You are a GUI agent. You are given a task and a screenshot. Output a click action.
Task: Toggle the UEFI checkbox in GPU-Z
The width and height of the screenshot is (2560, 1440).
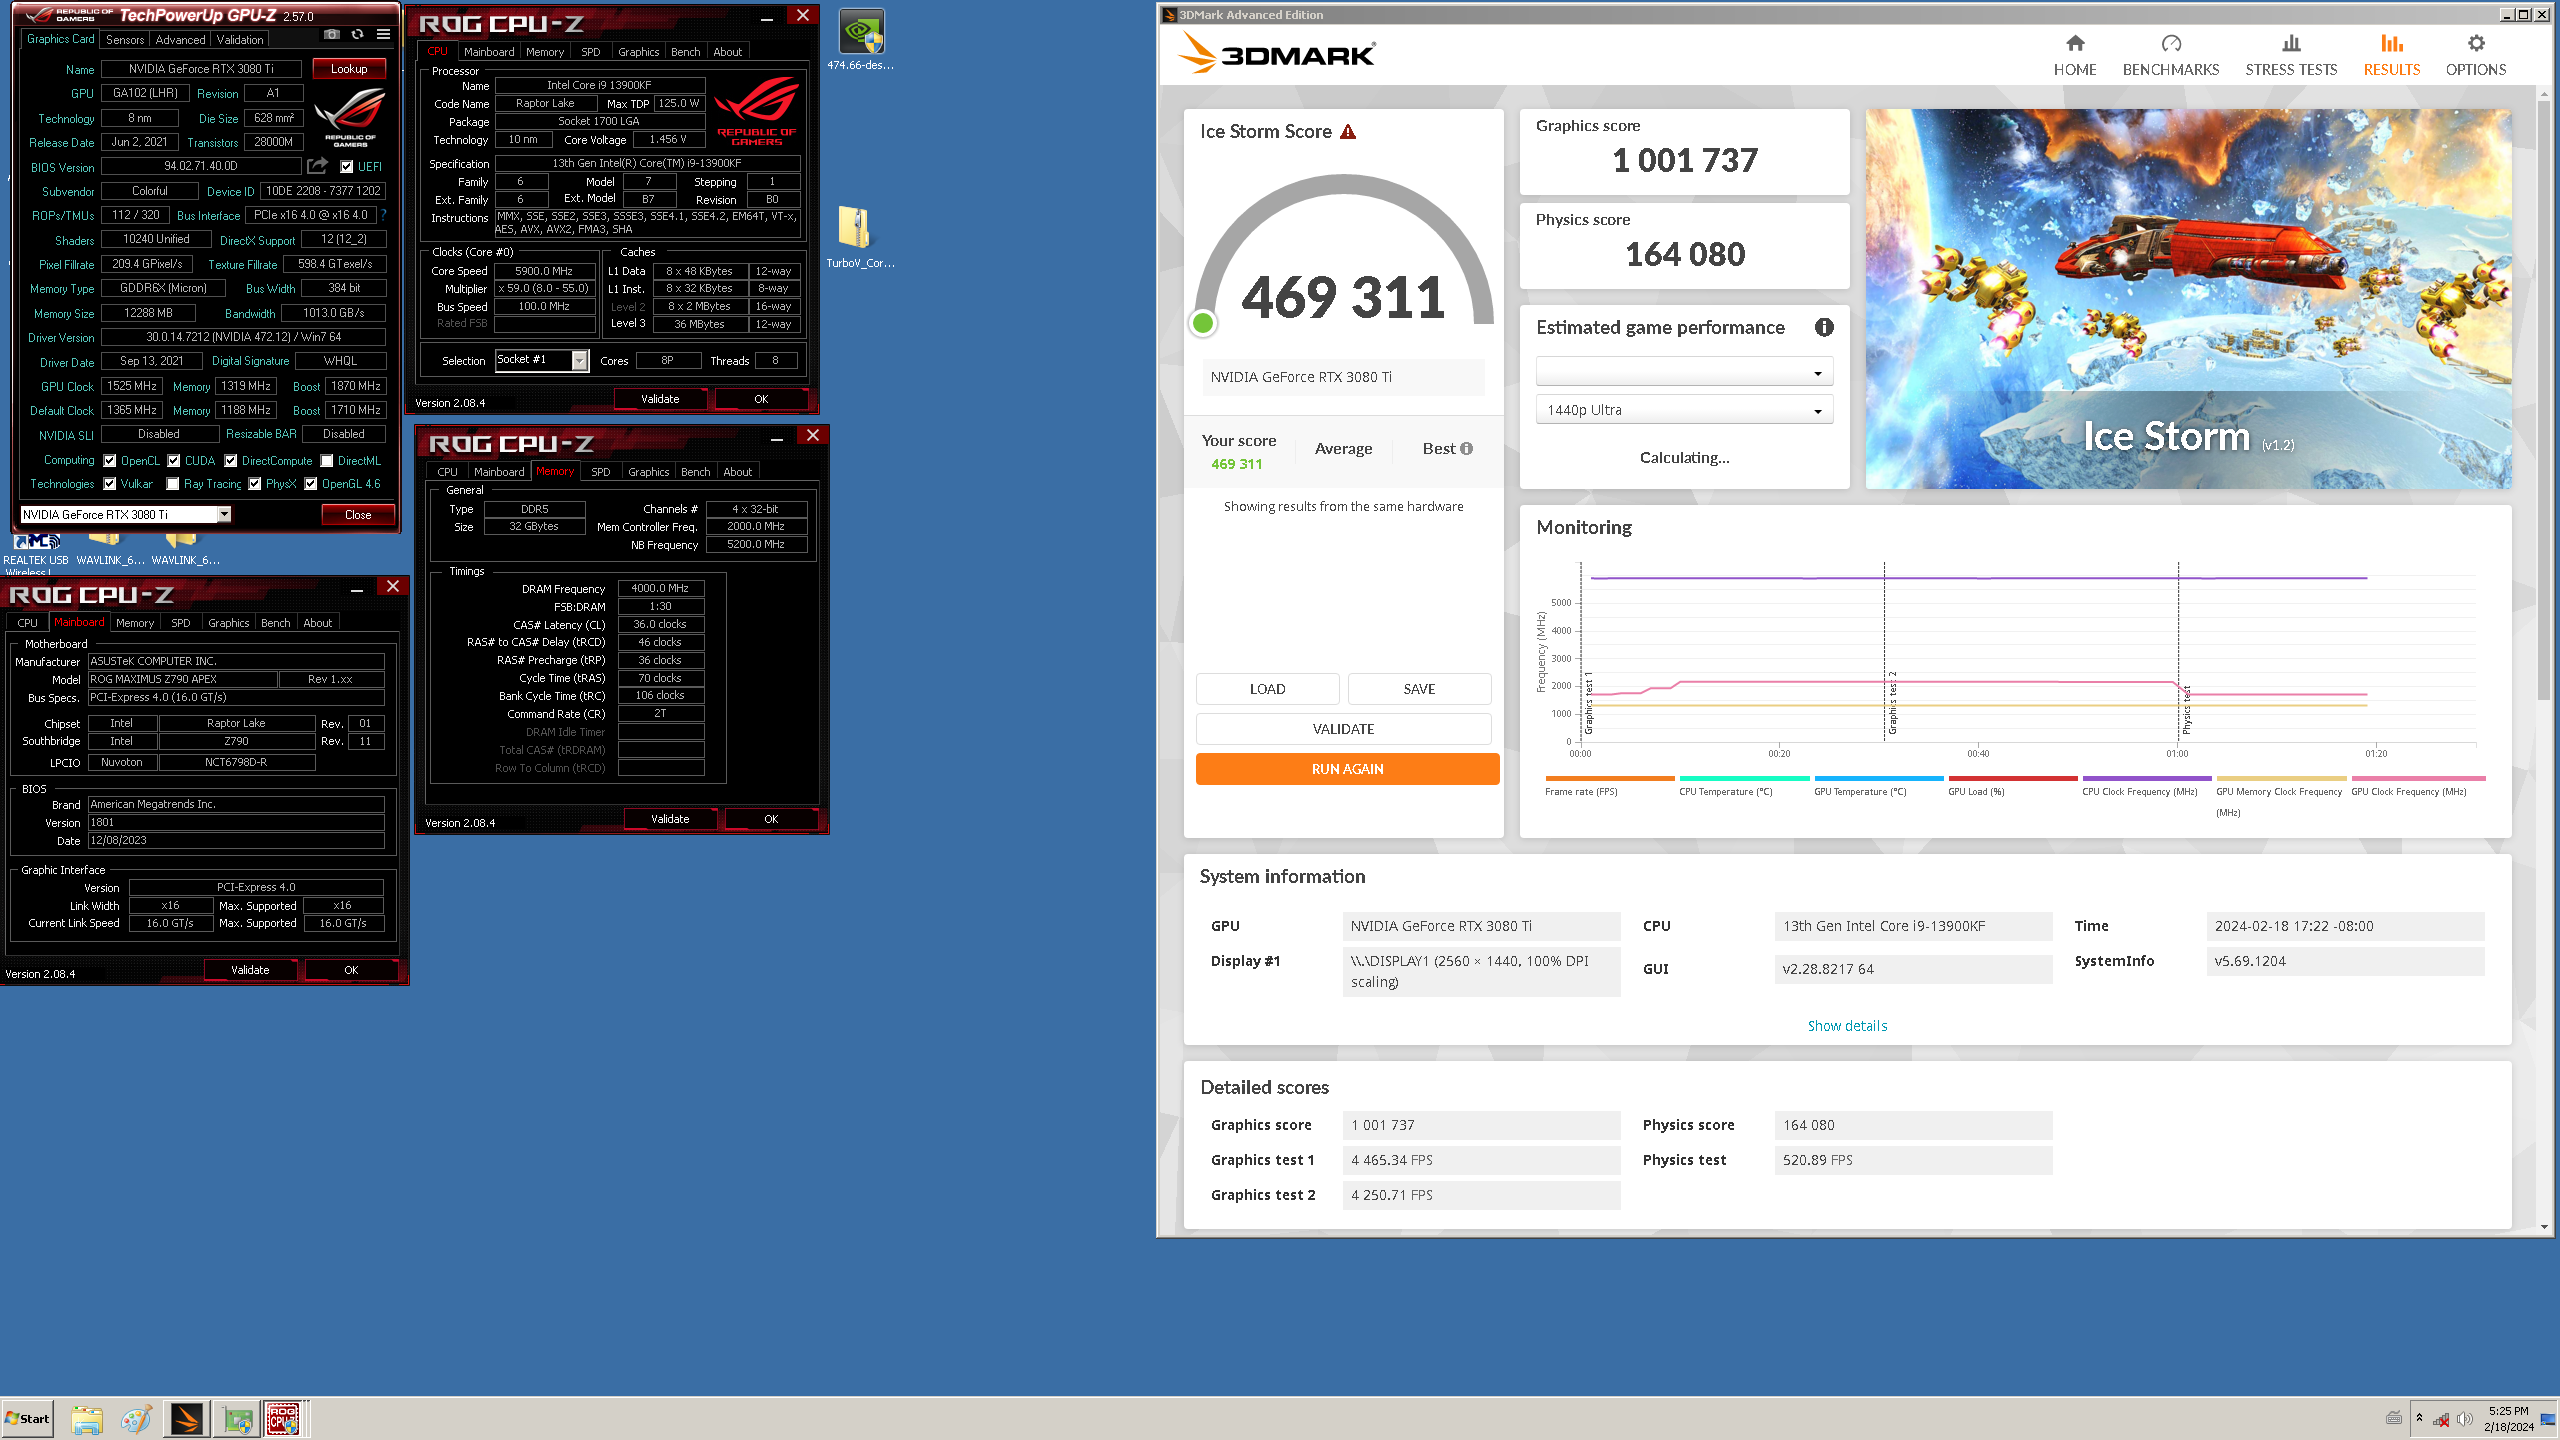[346, 167]
